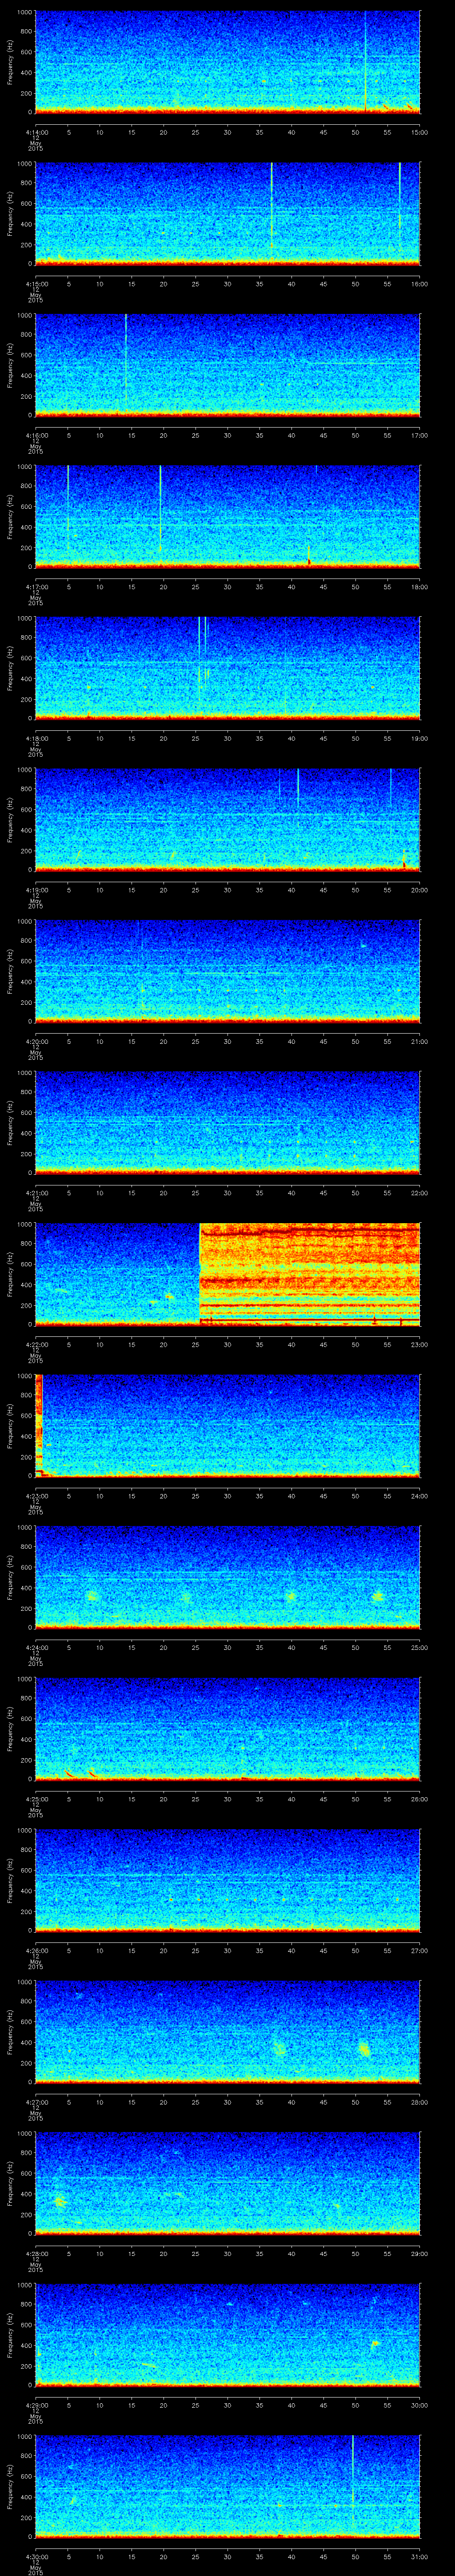The width and height of the screenshot is (455, 2576).
Task: Click the '4:17:00' time axis label
Action: 36,587
